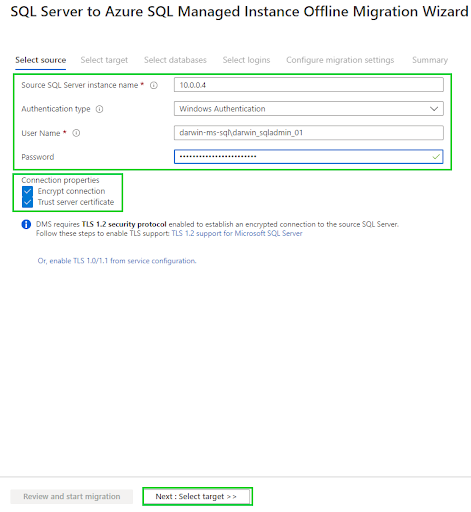Focus the Source SQL Server instance name field
Image resolution: width=471 pixels, height=512 pixels.
pos(309,85)
